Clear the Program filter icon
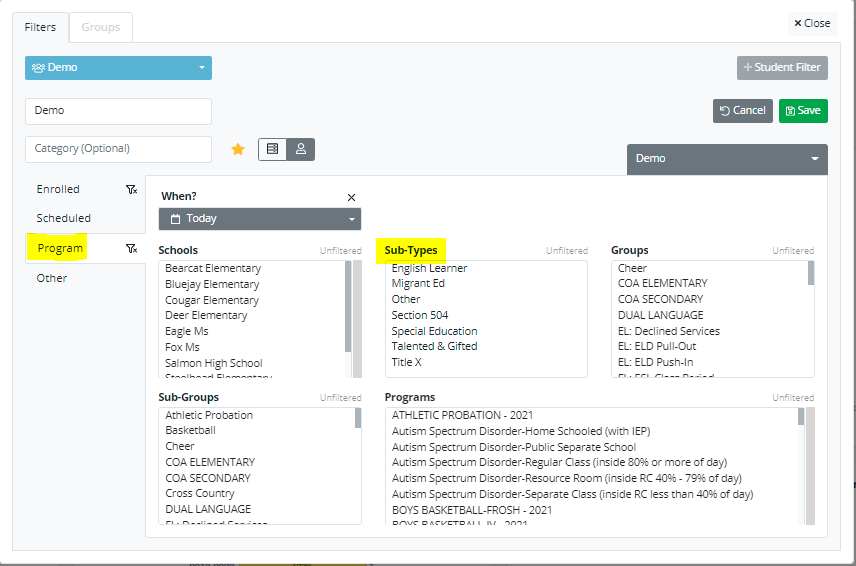 click(131, 248)
